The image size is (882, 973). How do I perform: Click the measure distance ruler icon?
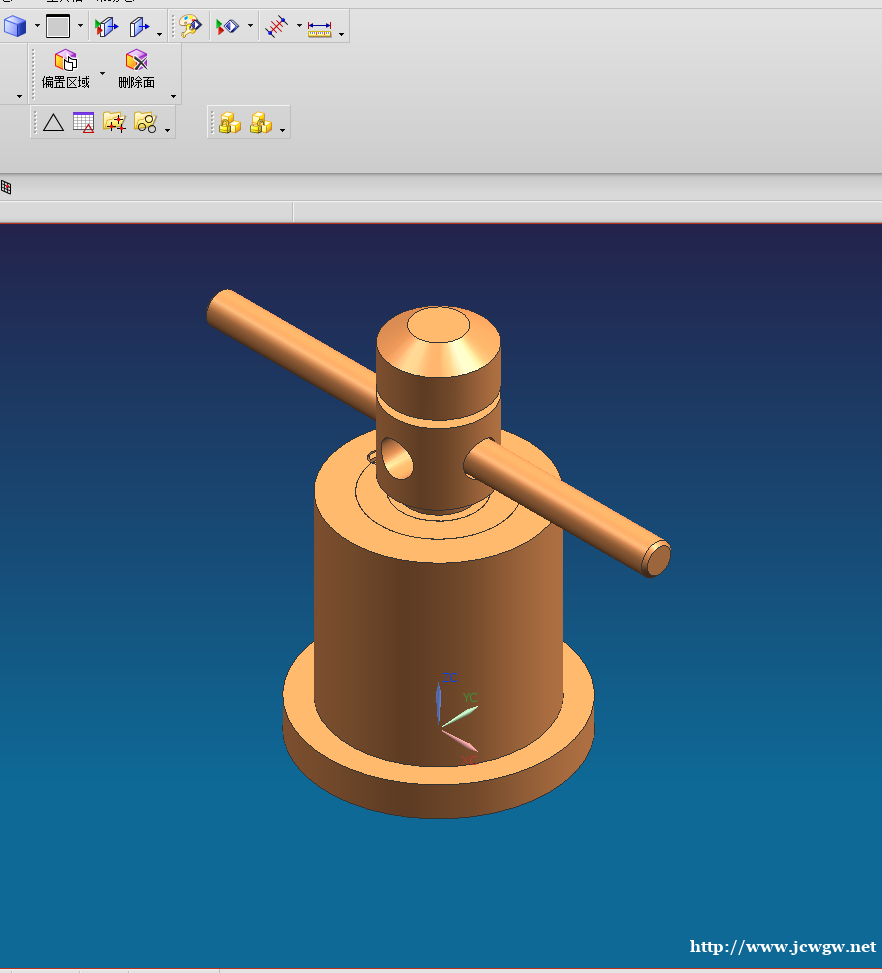click(319, 28)
